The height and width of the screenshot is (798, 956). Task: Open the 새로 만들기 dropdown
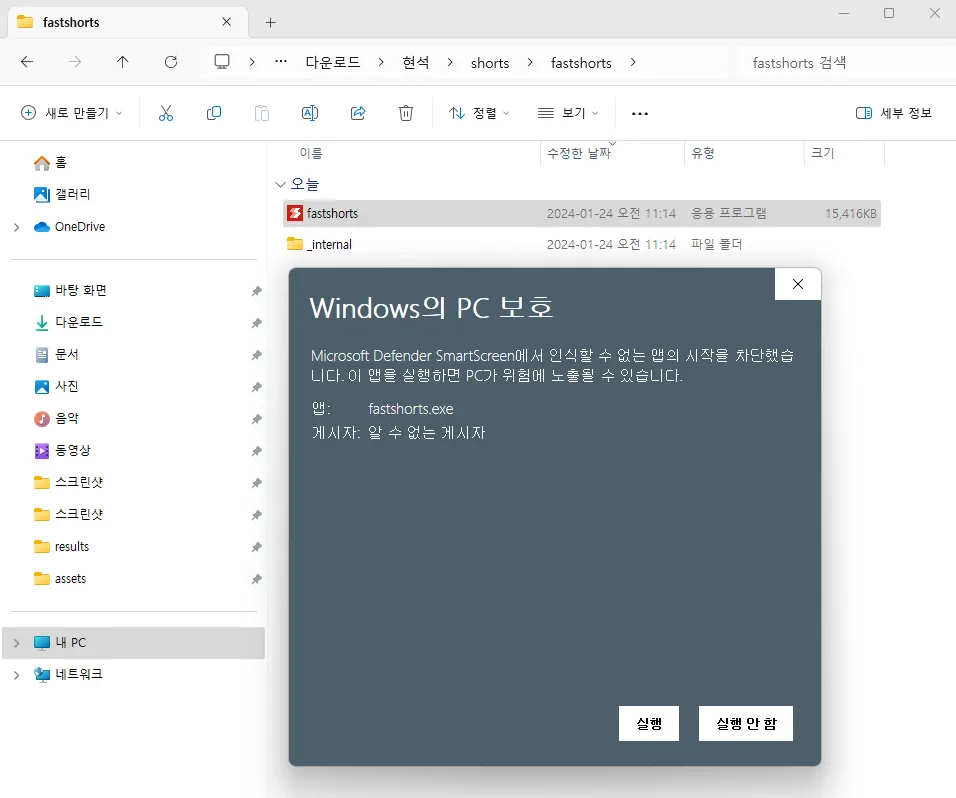click(72, 113)
